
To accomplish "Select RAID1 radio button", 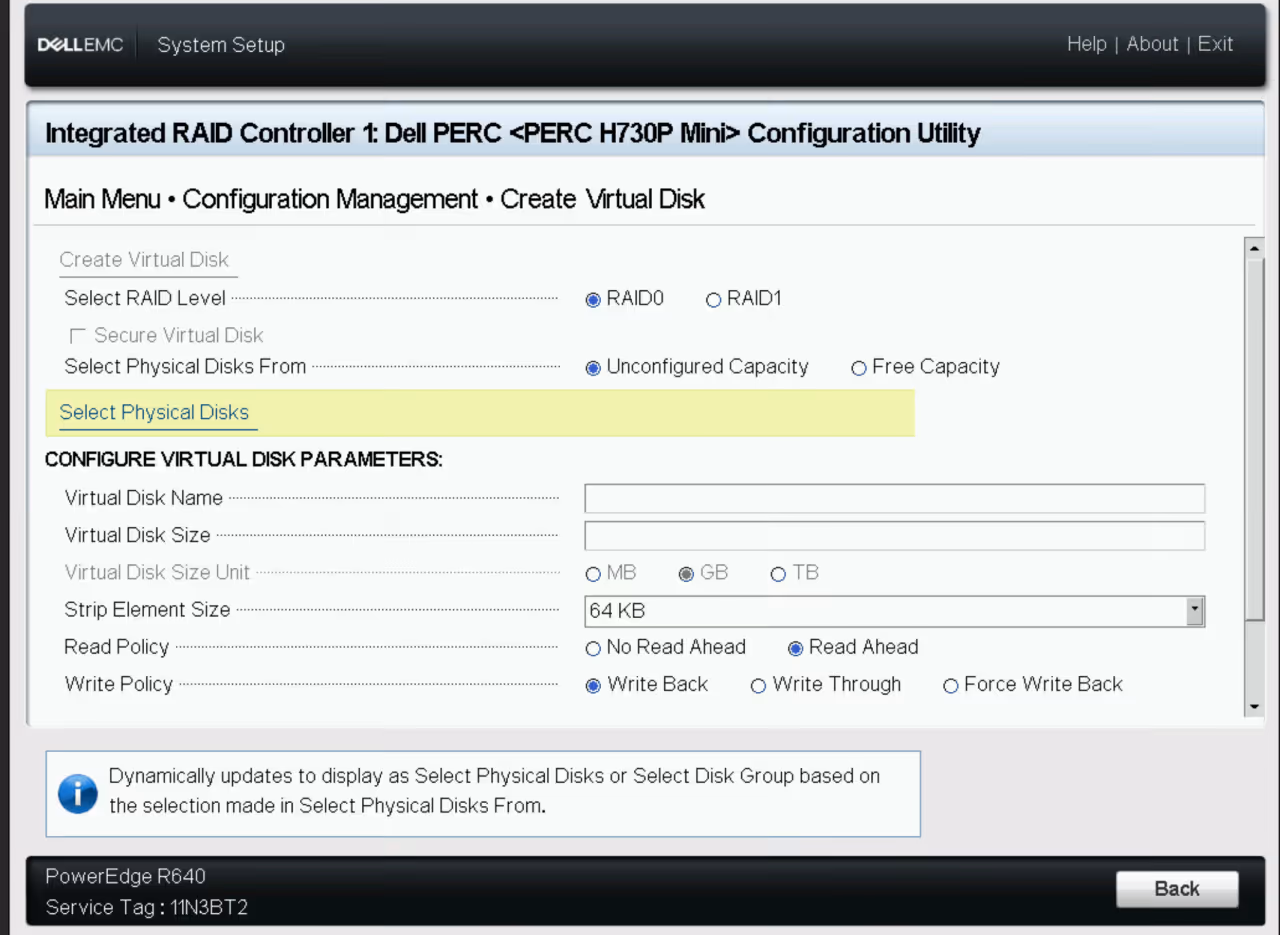I will [713, 300].
